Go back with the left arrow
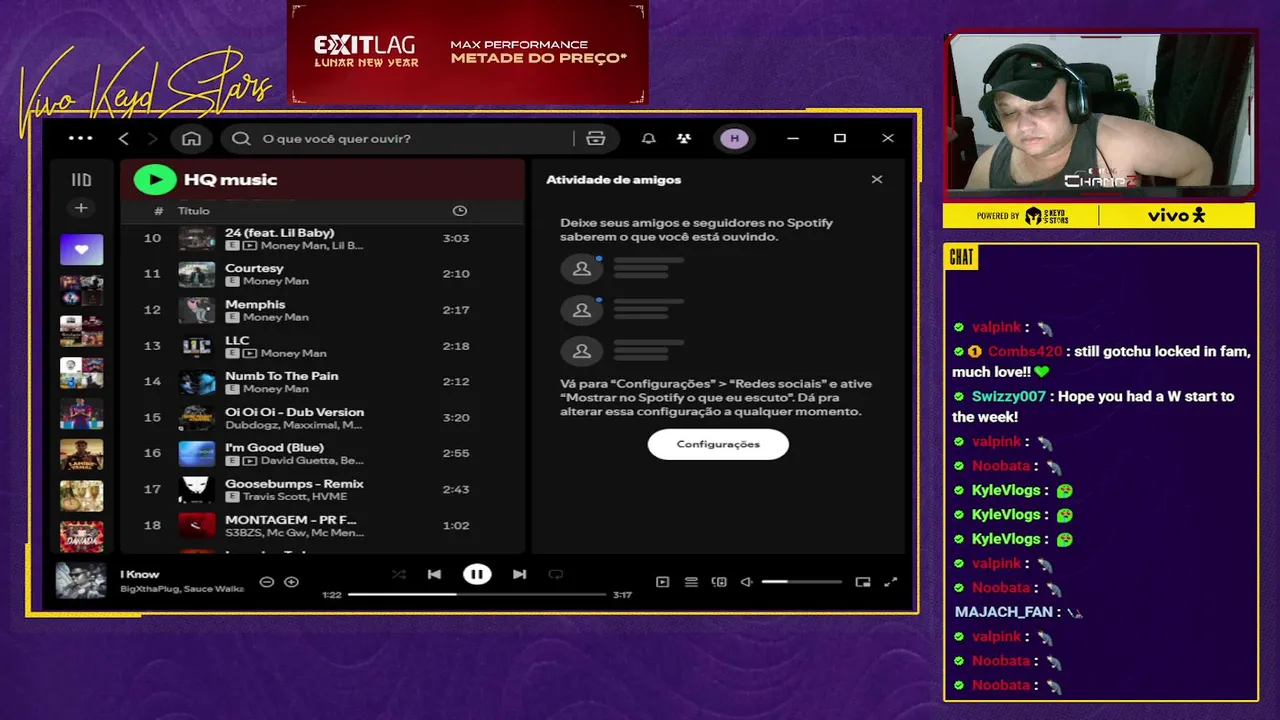 [124, 139]
